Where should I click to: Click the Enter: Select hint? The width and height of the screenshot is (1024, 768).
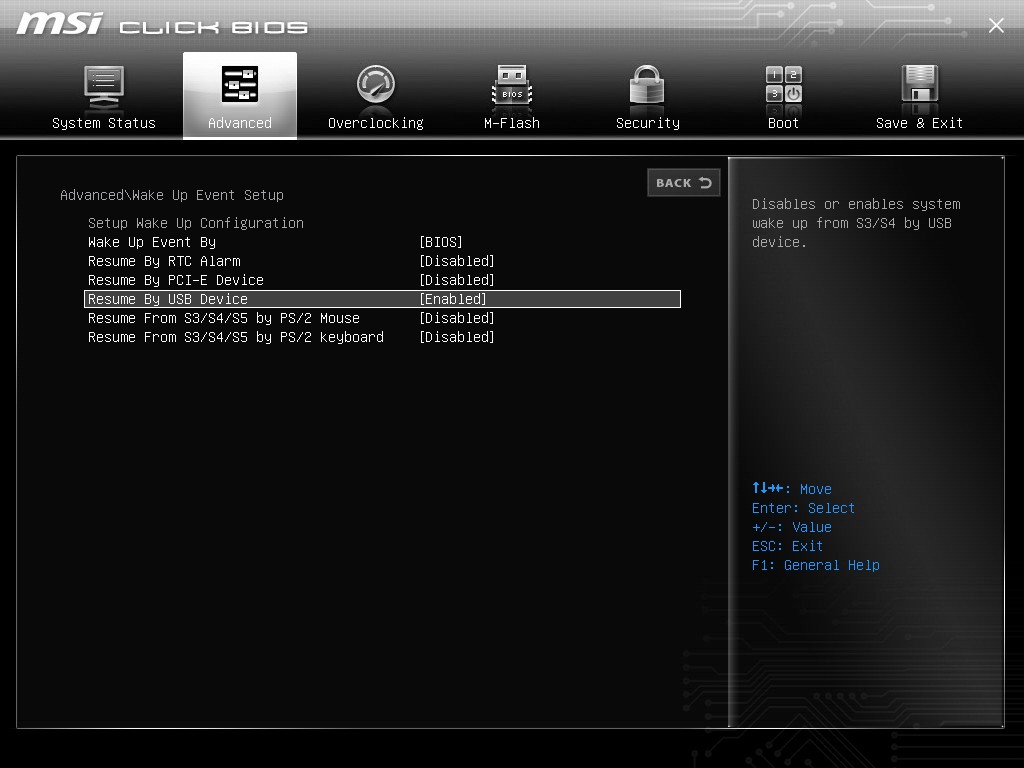[x=803, y=508]
